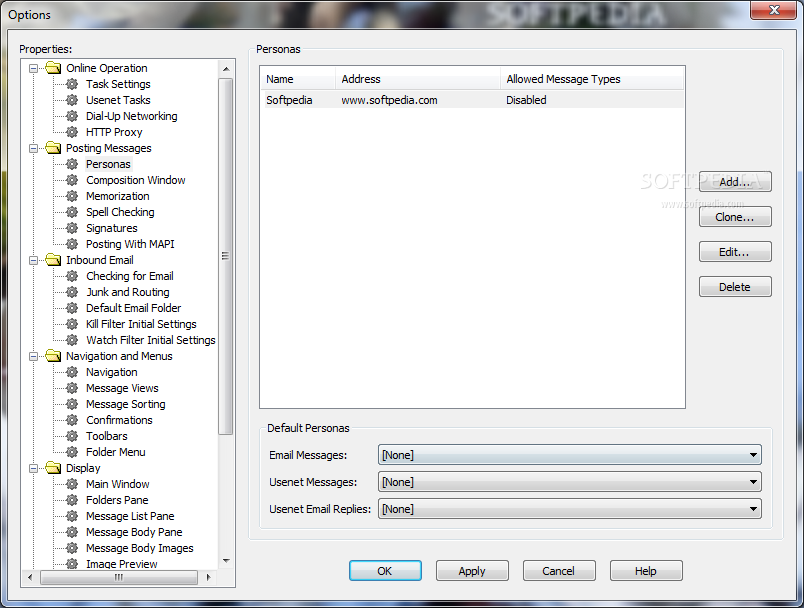Delete the selected persona

[x=735, y=287]
